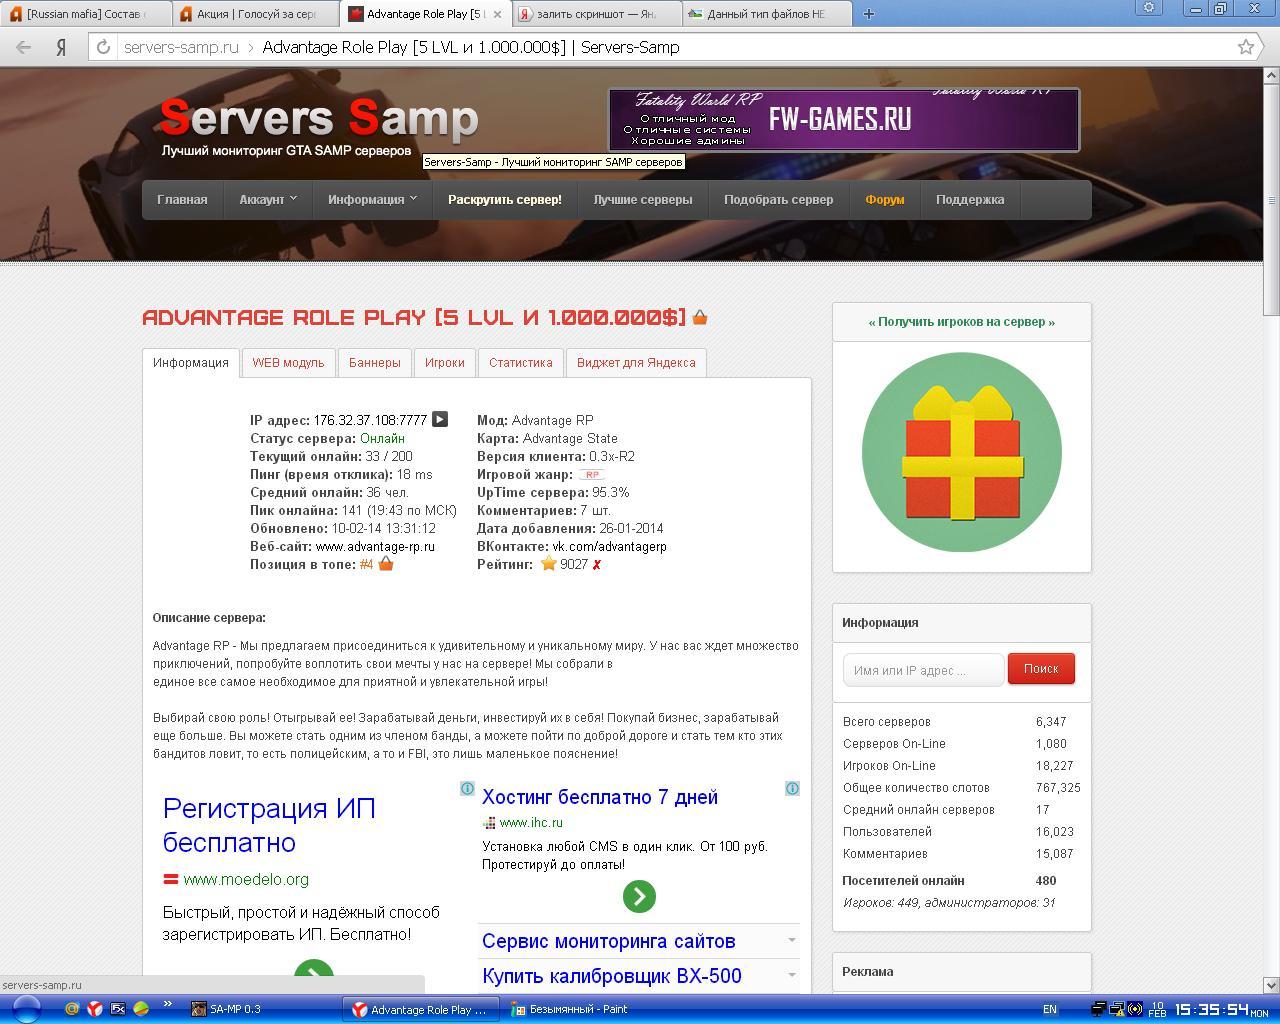Open 'Регистрация ИП бесплатно' ad link

click(x=269, y=825)
